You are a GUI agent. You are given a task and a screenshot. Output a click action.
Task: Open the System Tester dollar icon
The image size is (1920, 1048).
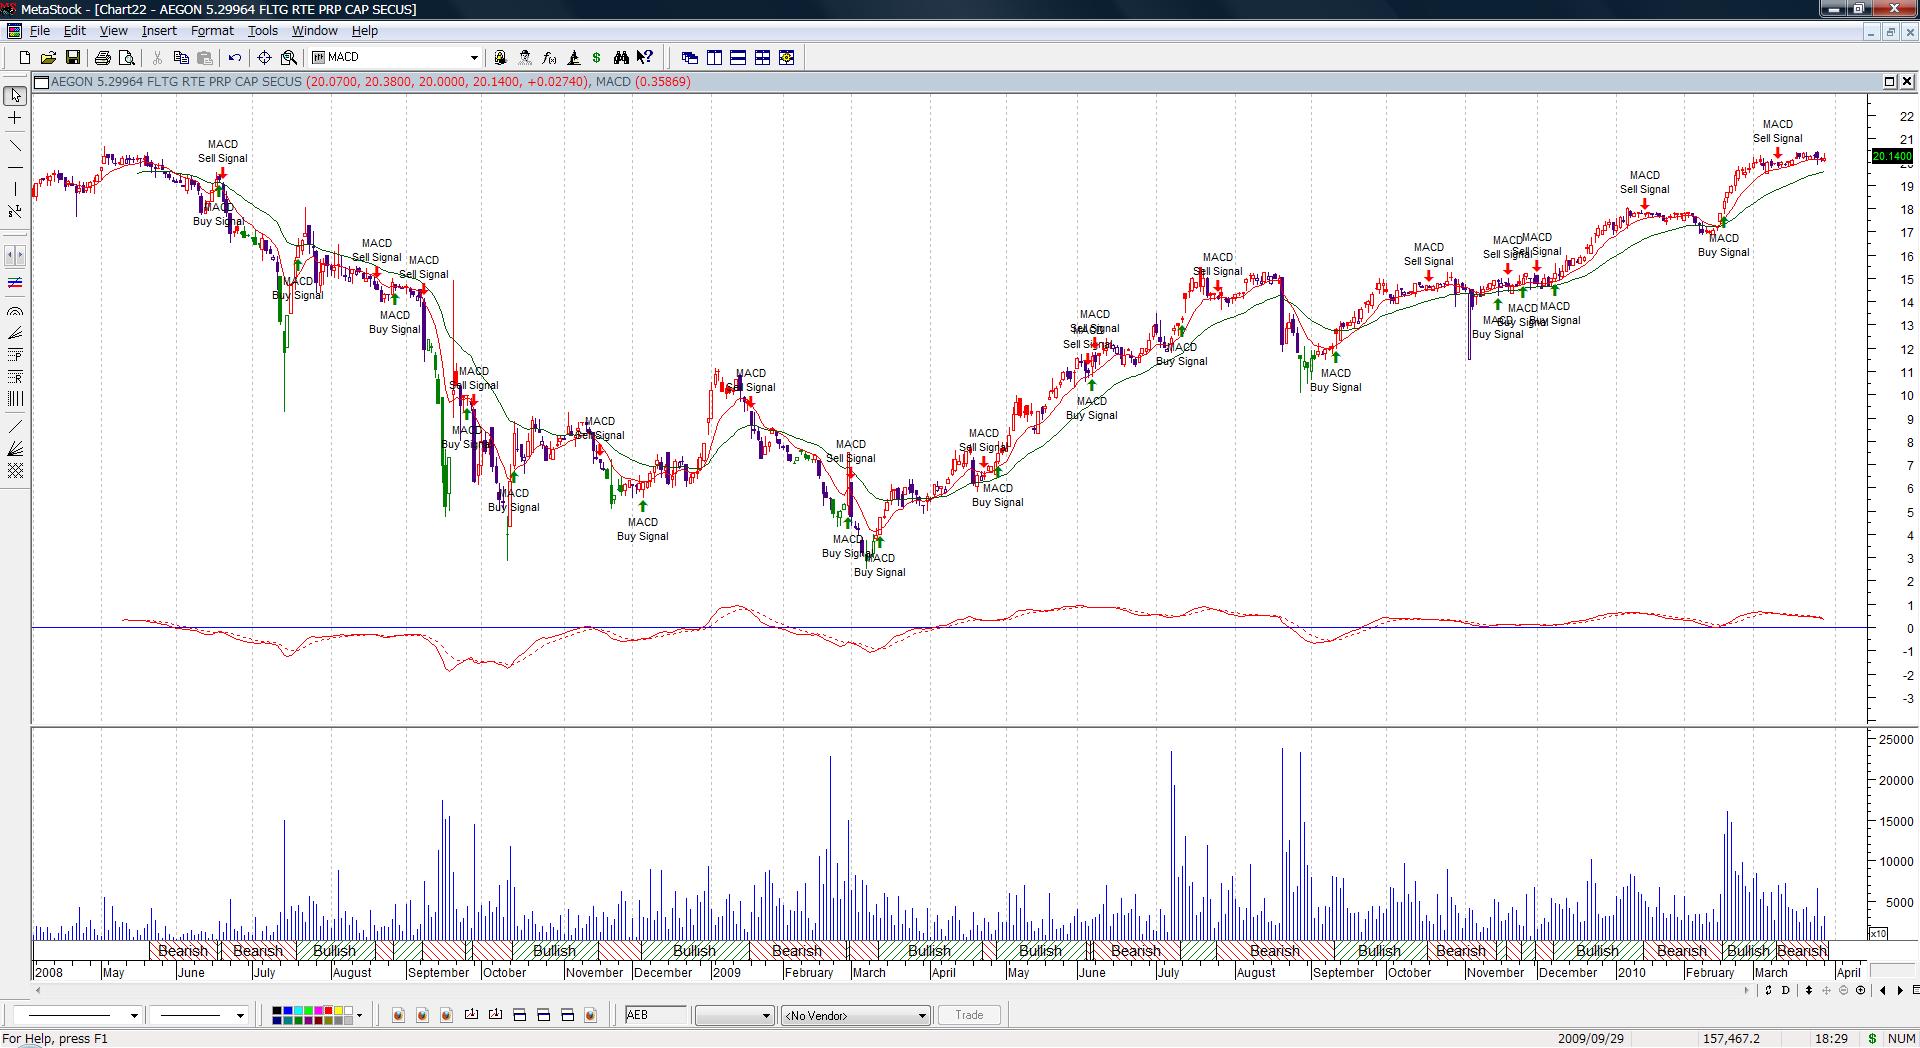[597, 58]
